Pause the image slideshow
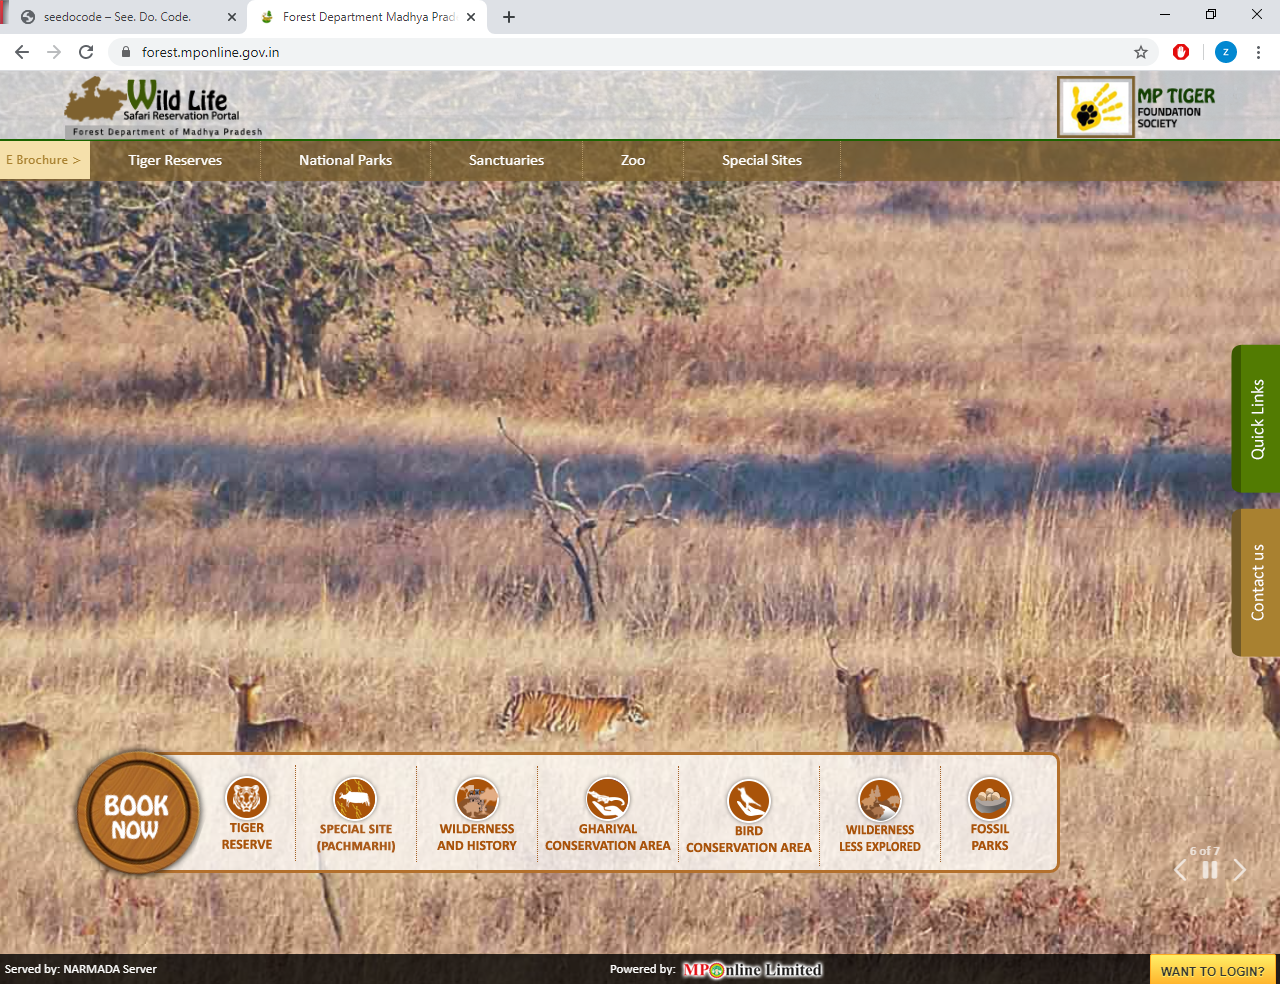 (1210, 870)
